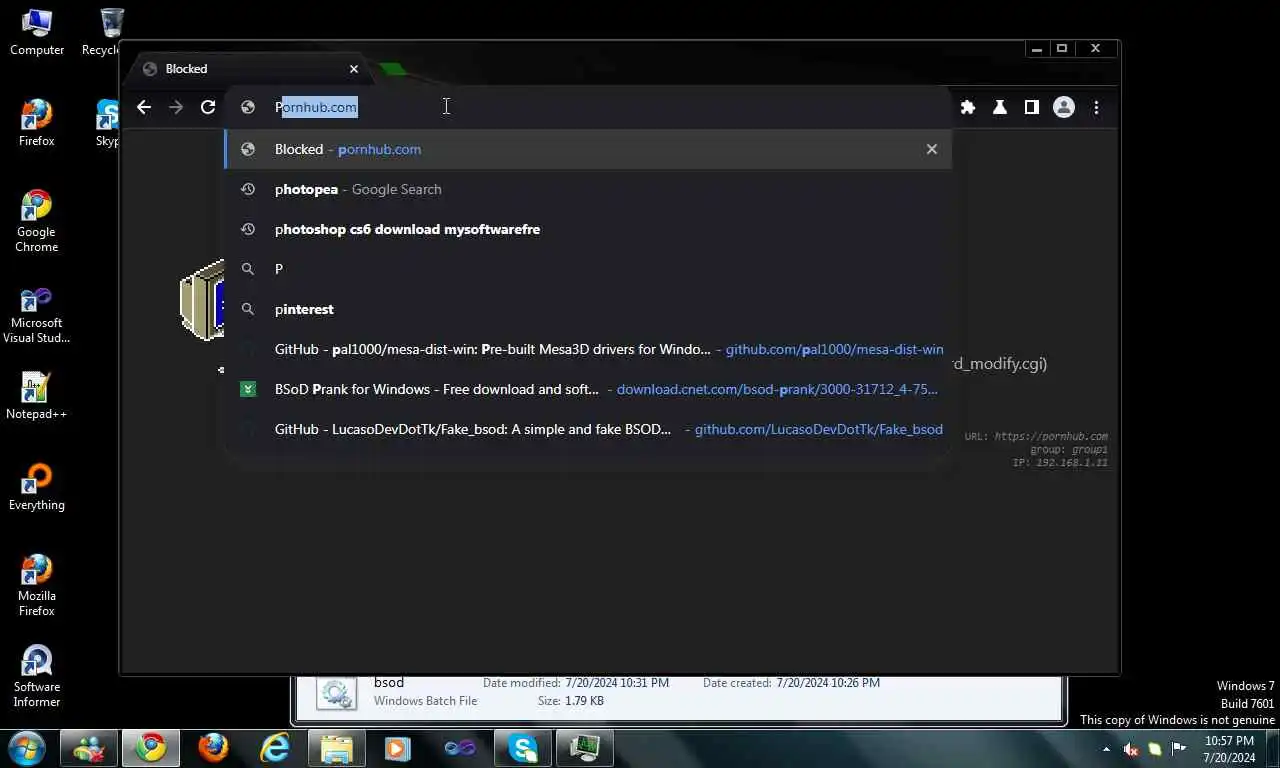The height and width of the screenshot is (768, 1280).
Task: Choose the pinterest search suggestion
Action: pos(588,309)
